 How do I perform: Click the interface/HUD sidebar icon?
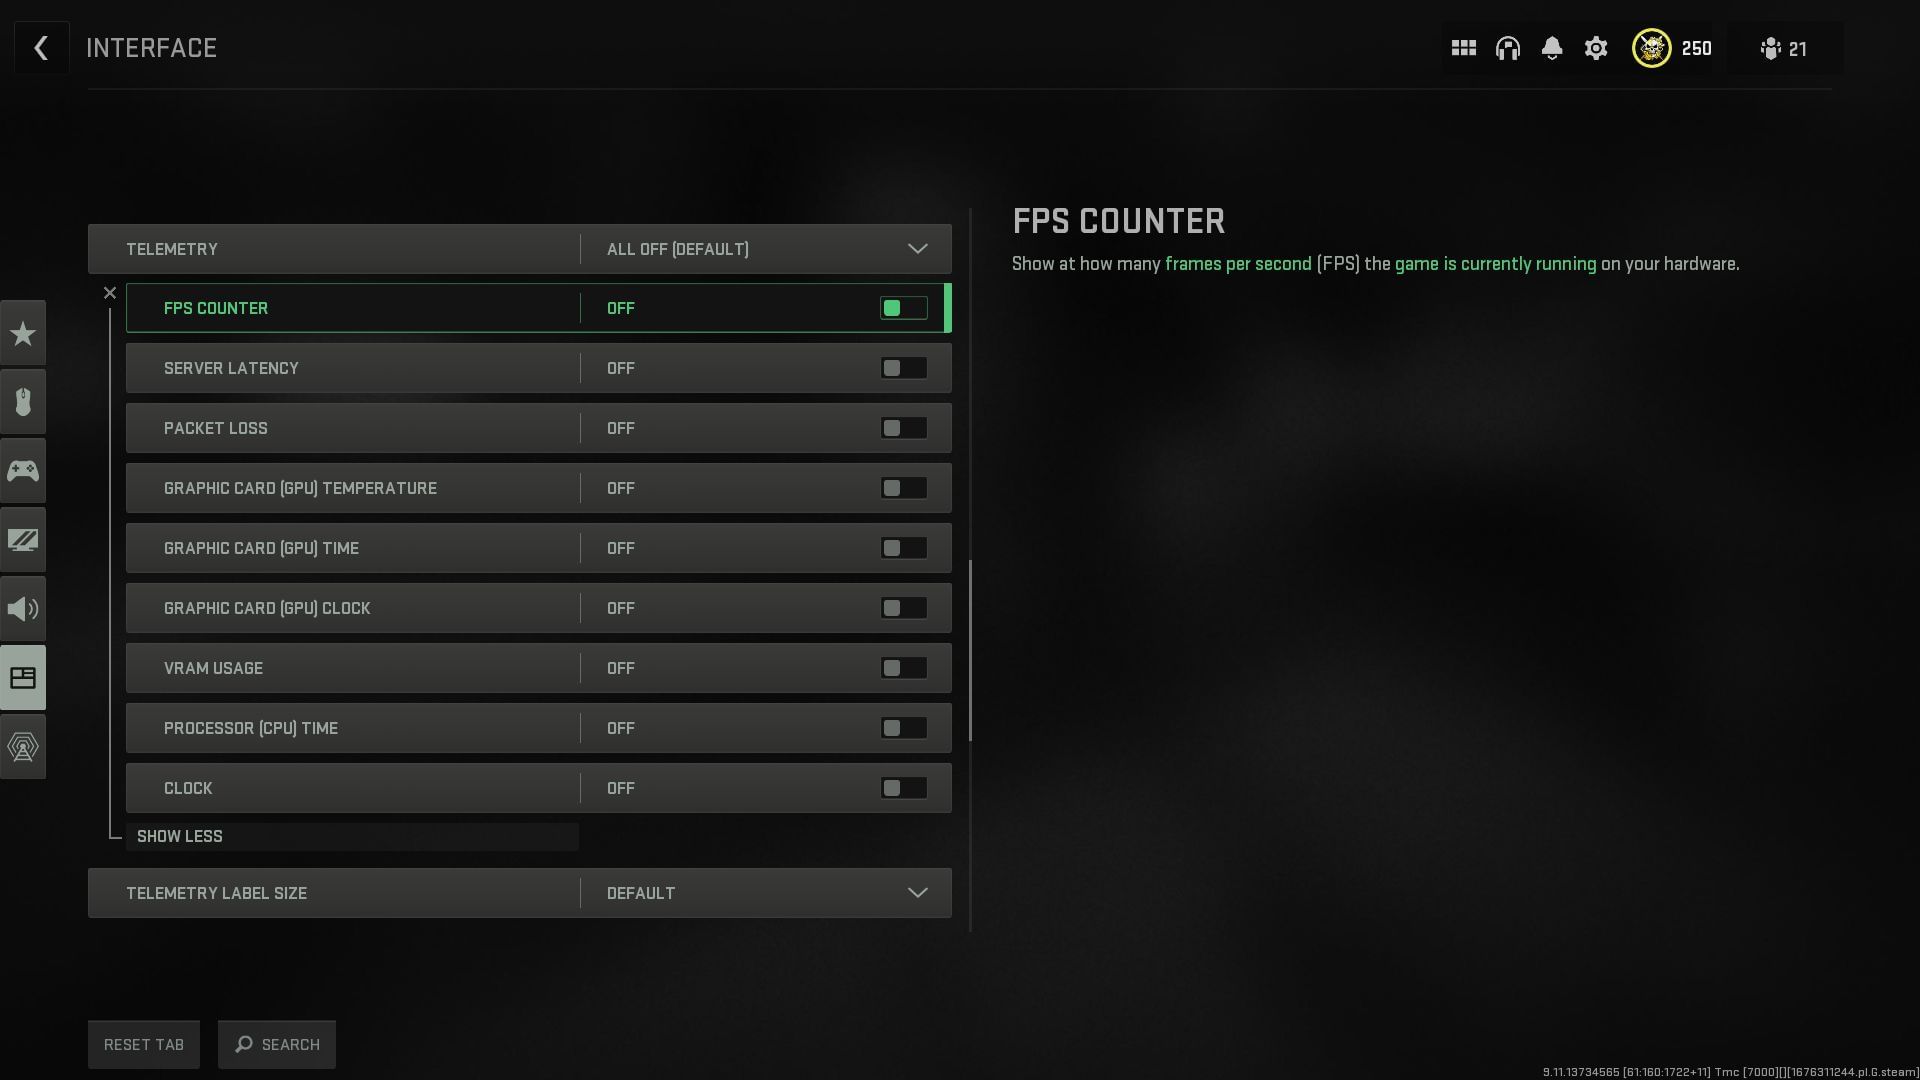click(x=22, y=676)
